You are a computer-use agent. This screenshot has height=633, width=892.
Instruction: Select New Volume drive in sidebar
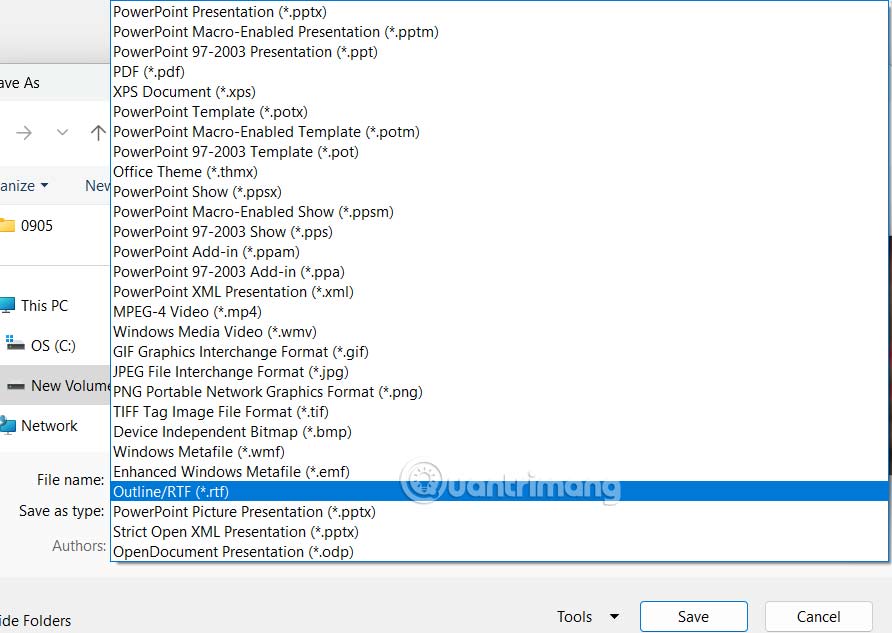[57, 386]
